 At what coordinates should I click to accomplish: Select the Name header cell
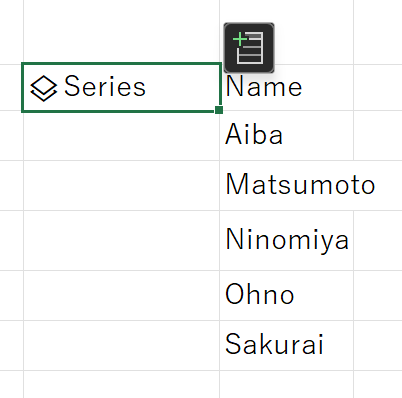coord(287,87)
